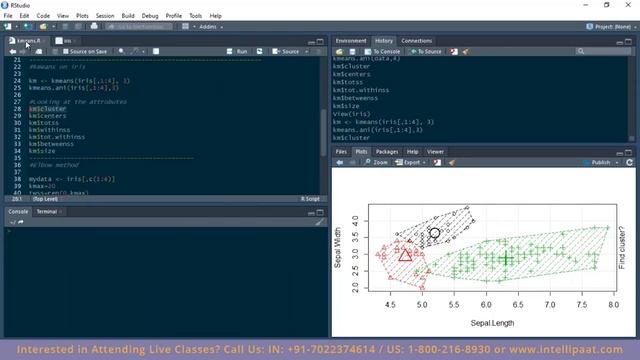
Task: Open the recent files dropdown arrow
Action: coord(53,27)
